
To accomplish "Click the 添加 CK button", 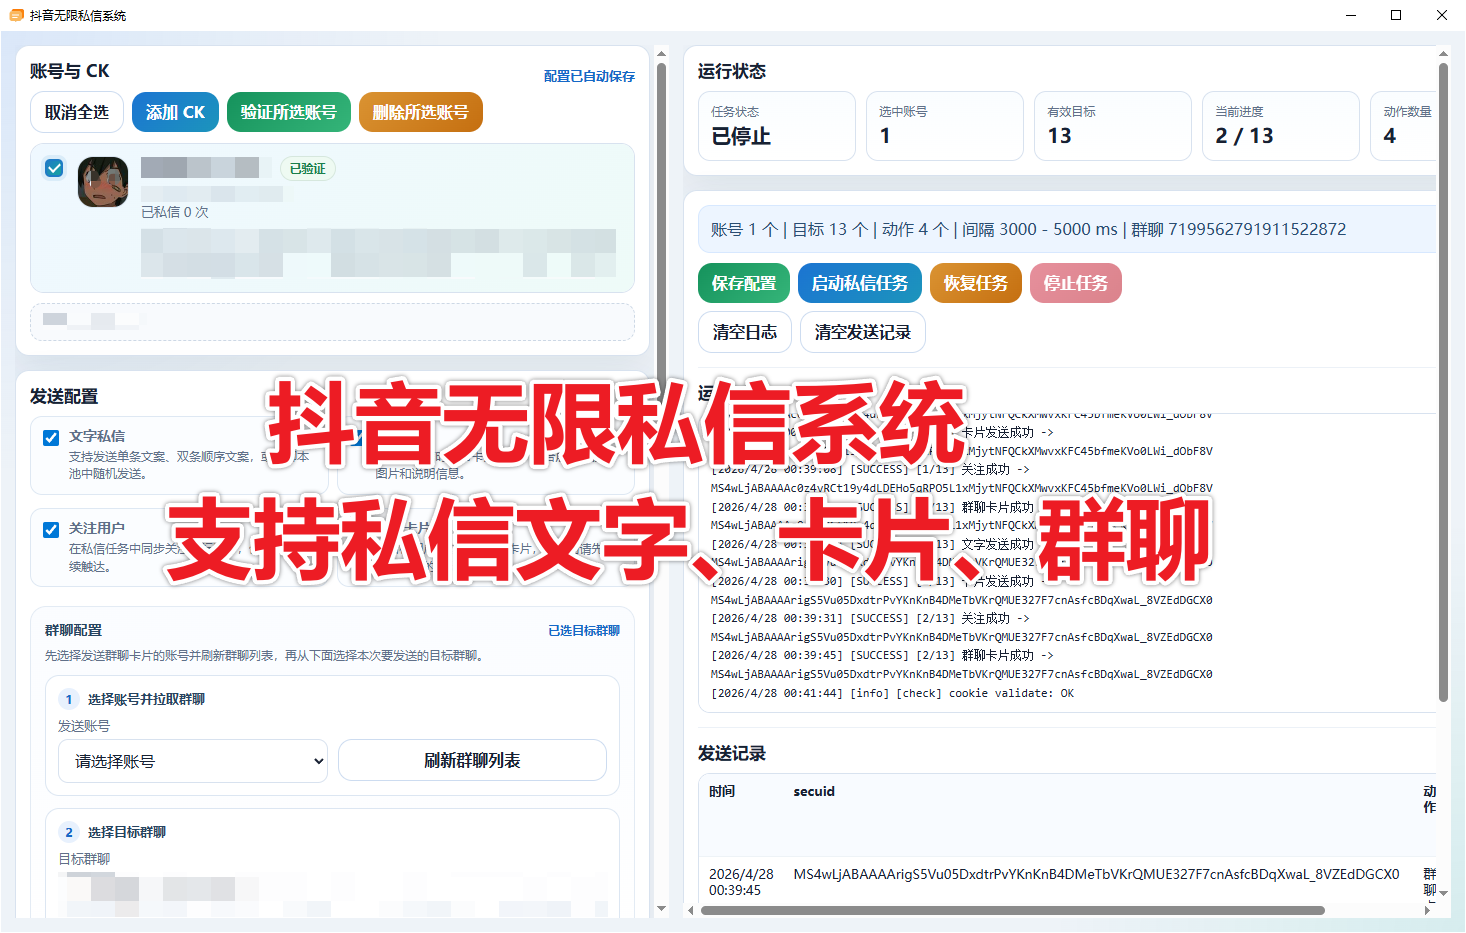I will tap(175, 112).
